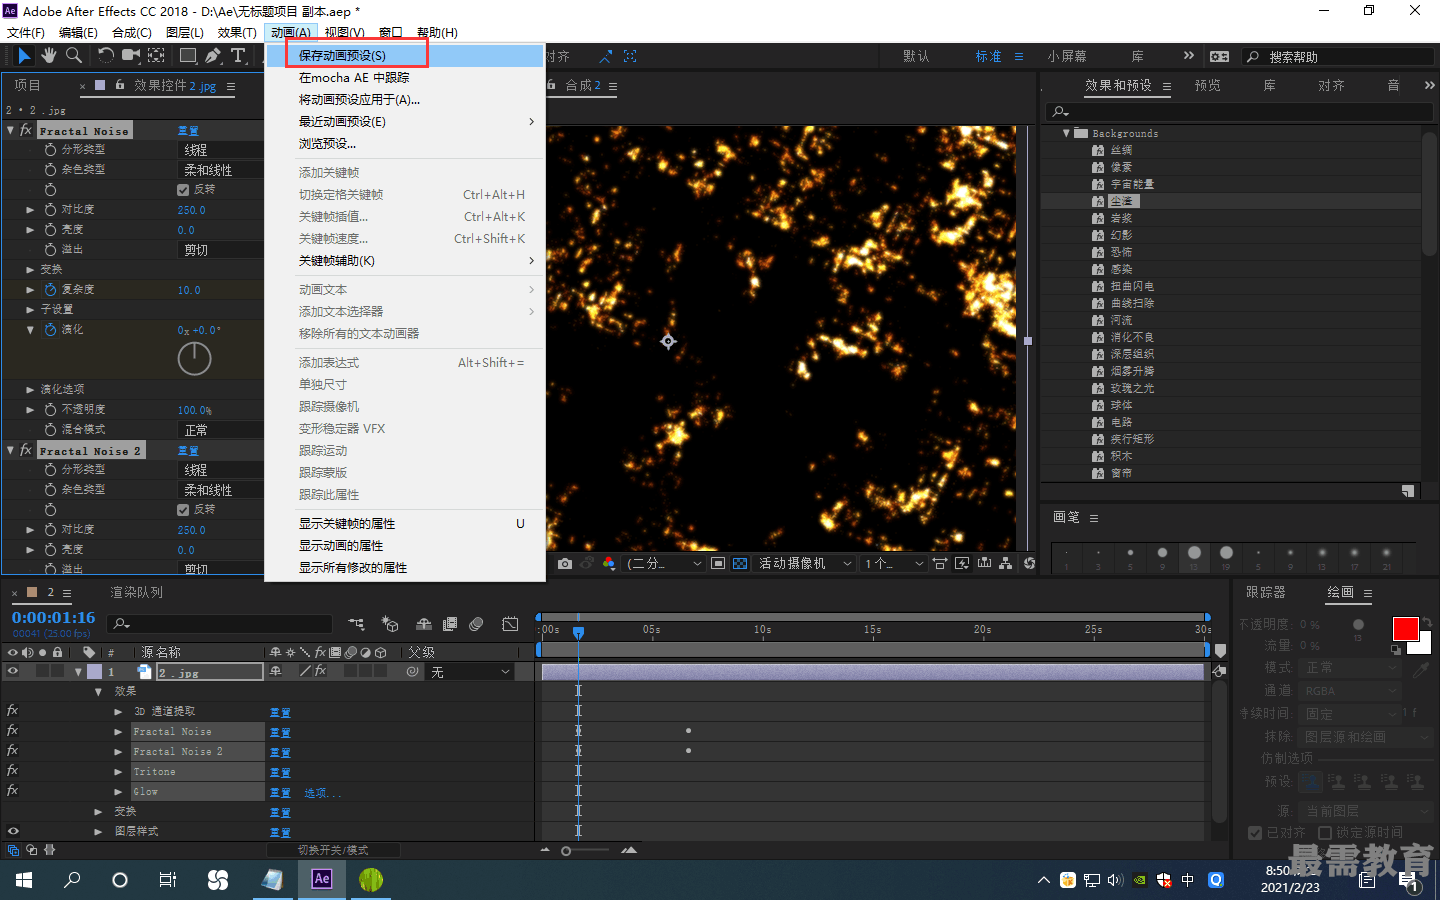Click 重置 link for Tritone in timeline
Image resolution: width=1440 pixels, height=900 pixels.
(280, 772)
